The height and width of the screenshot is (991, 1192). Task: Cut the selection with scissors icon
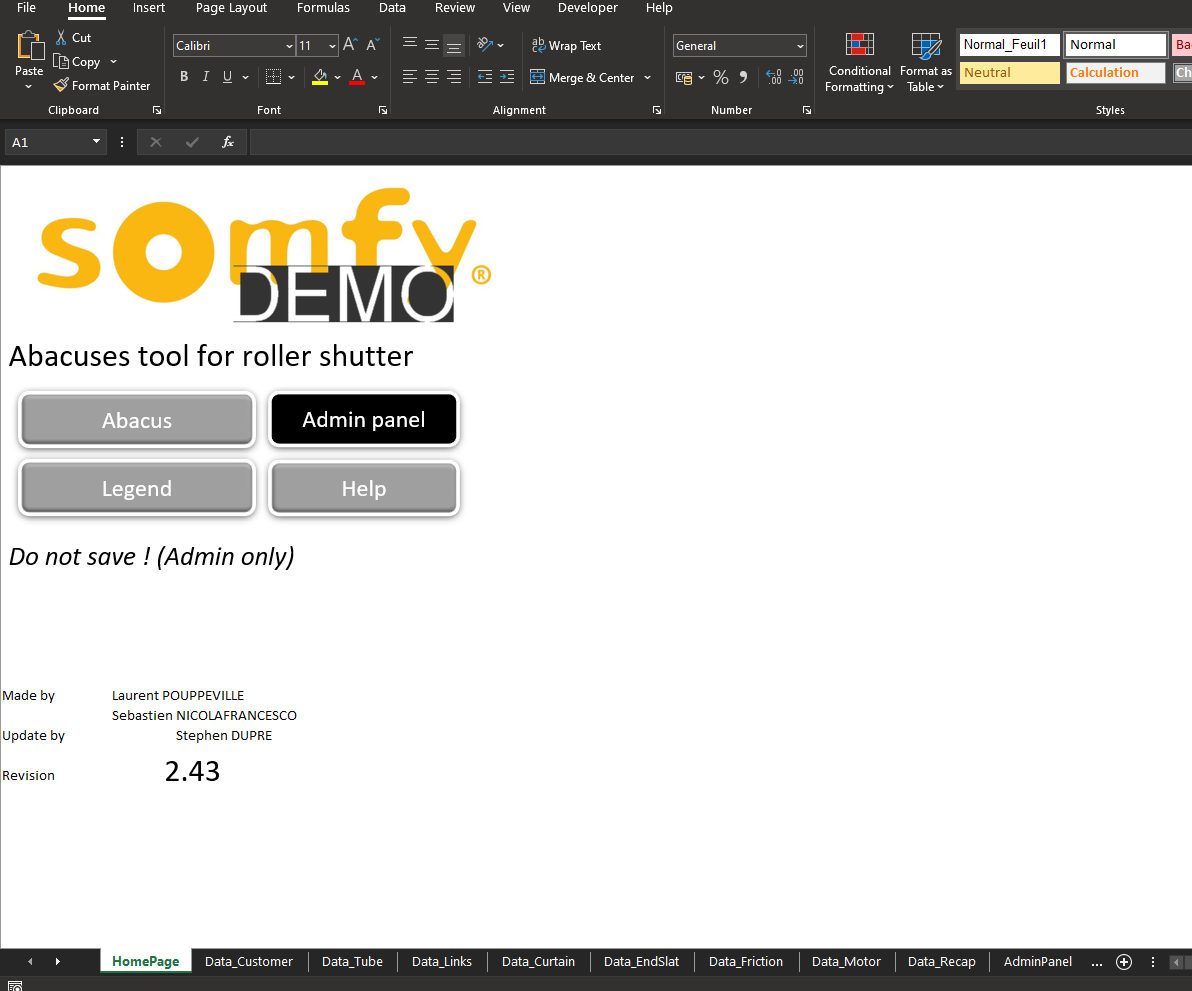point(61,37)
